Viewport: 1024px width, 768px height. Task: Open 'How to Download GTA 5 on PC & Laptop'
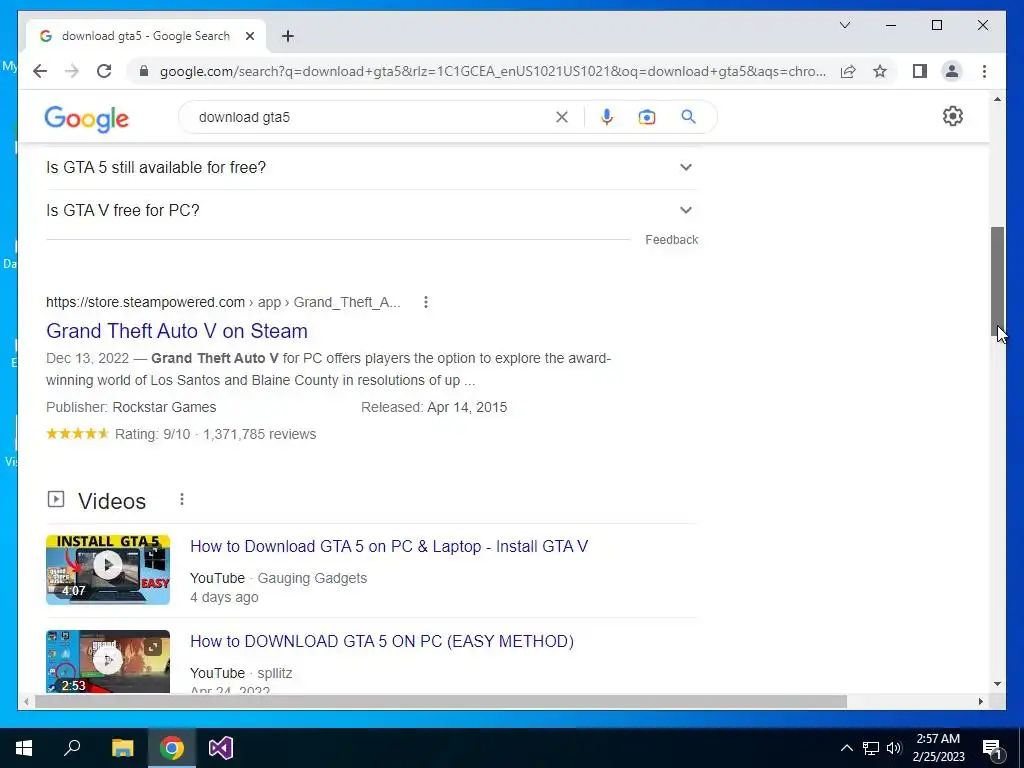click(389, 547)
